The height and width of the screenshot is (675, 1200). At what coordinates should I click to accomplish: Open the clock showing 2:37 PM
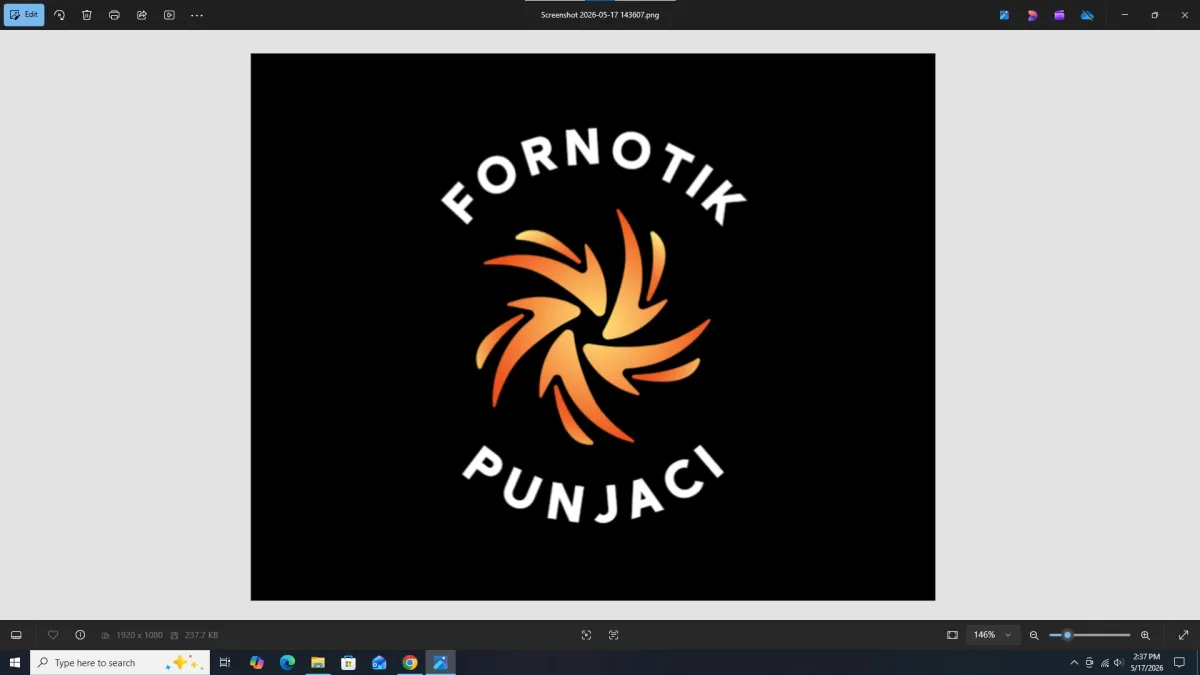[x=1146, y=662]
